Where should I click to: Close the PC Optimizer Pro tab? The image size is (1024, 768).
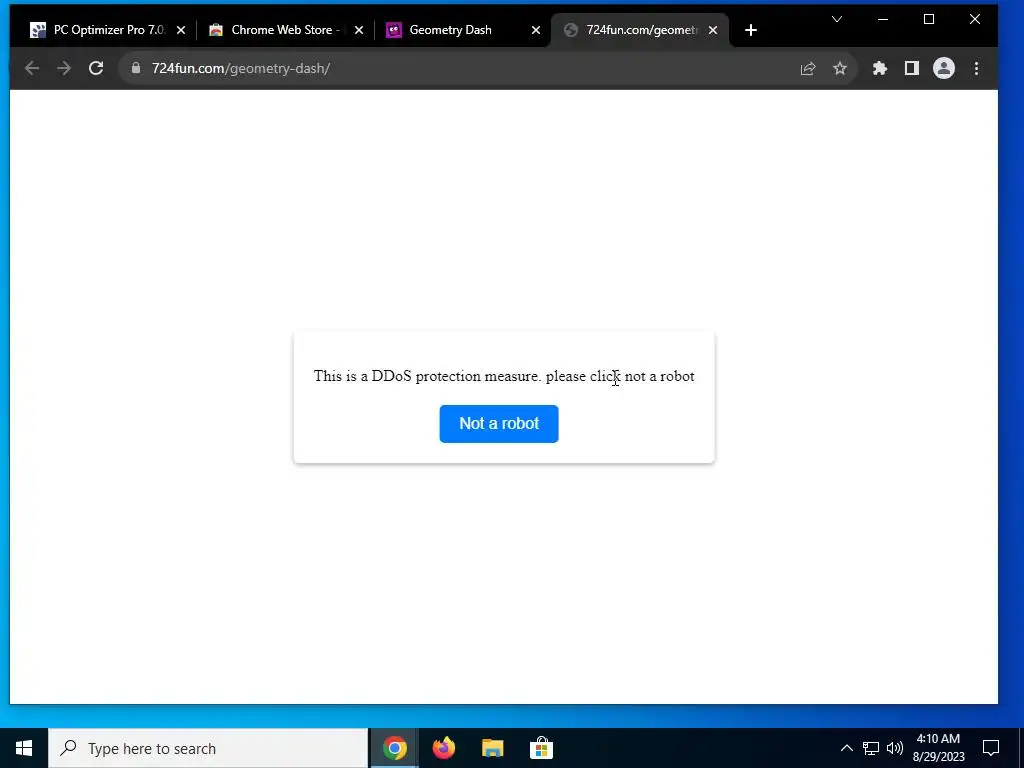click(x=181, y=30)
